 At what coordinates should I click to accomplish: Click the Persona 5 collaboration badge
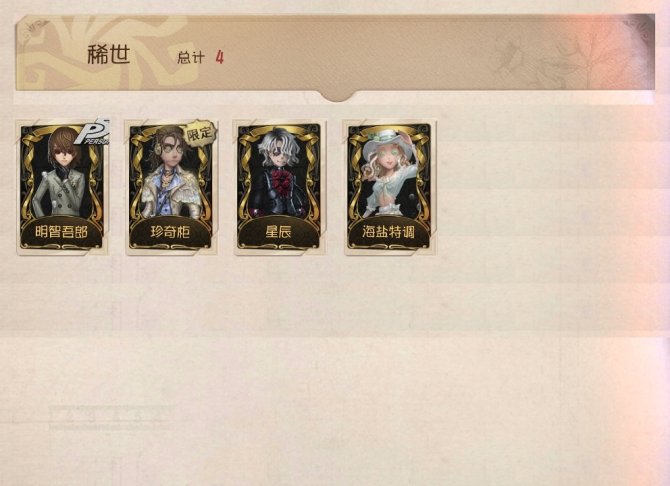[x=93, y=132]
